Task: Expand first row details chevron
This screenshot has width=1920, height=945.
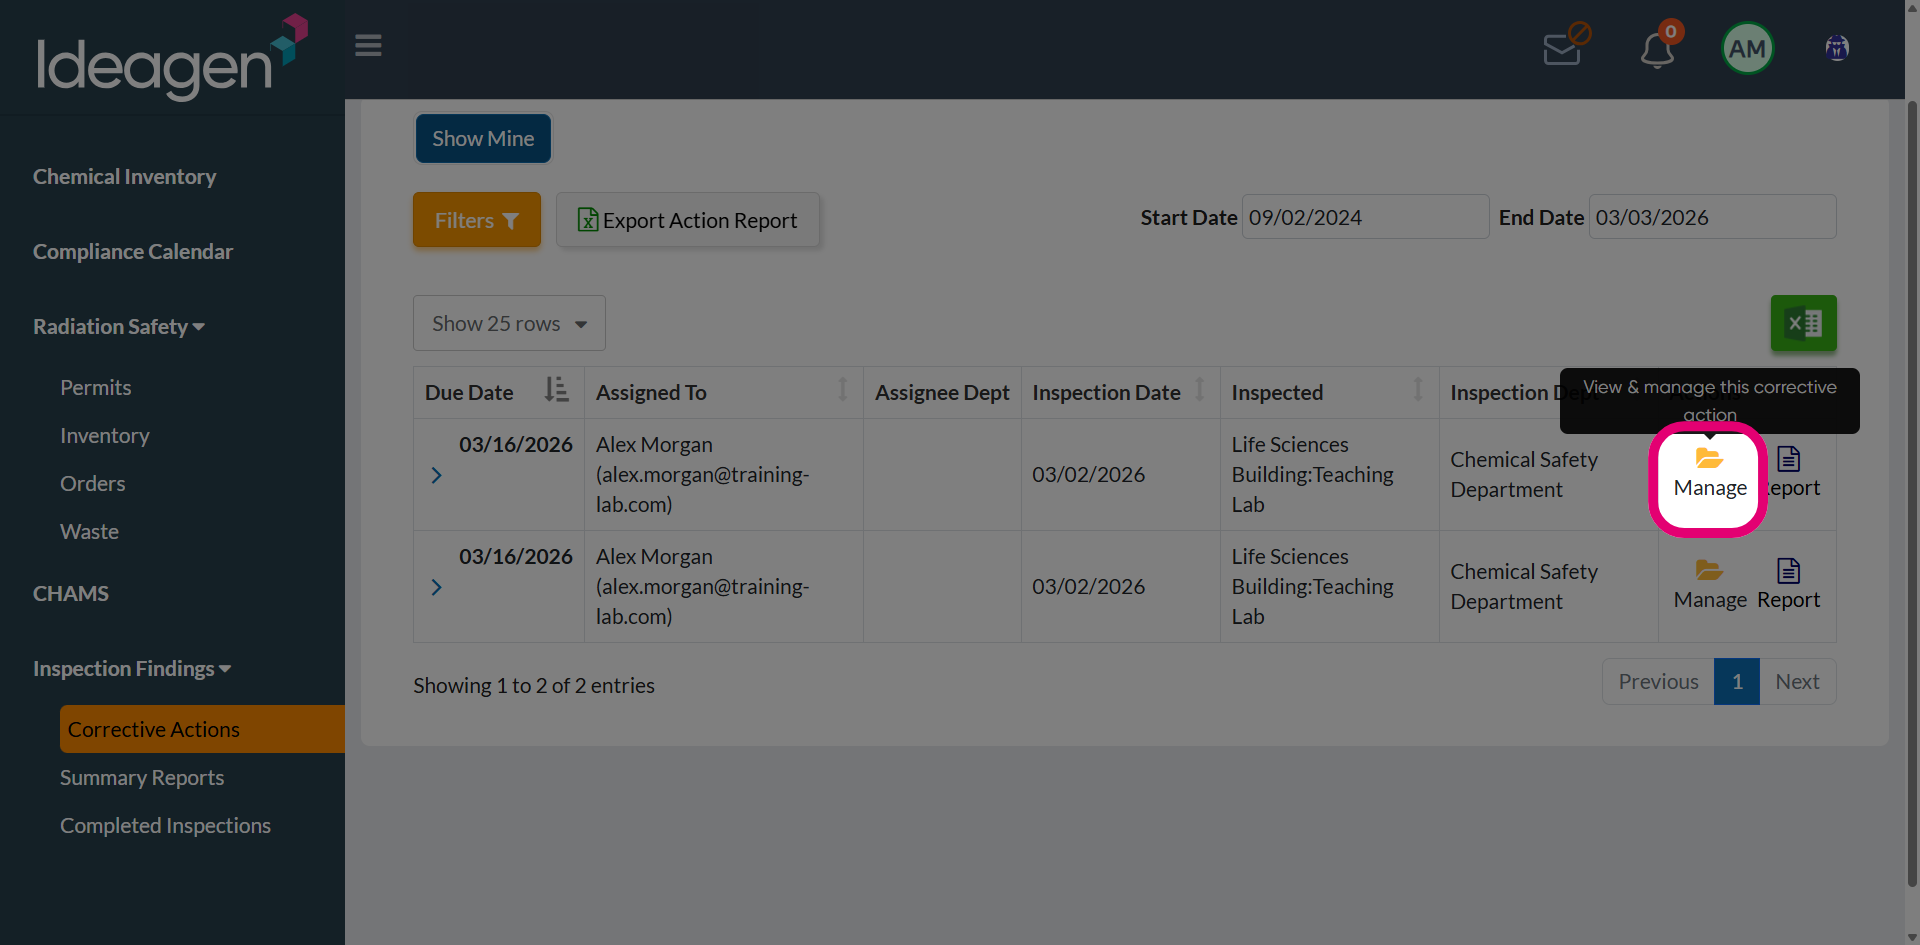Action: [x=436, y=475]
